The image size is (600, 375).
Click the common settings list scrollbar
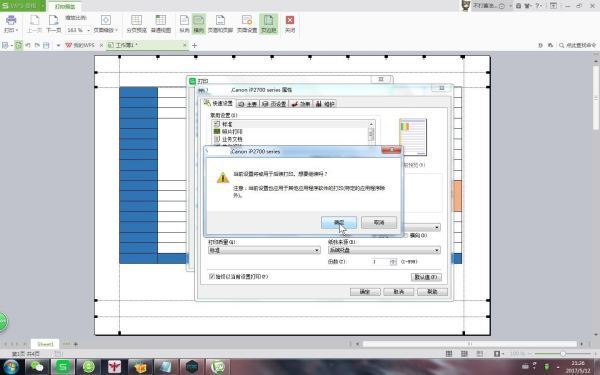point(371,133)
